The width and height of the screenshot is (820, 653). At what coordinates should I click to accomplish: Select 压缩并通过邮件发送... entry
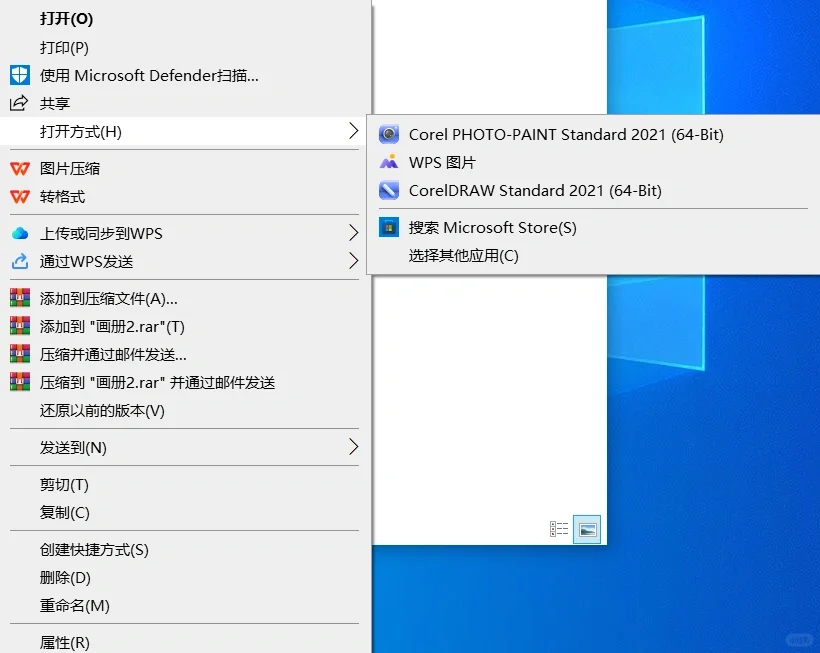pos(185,354)
